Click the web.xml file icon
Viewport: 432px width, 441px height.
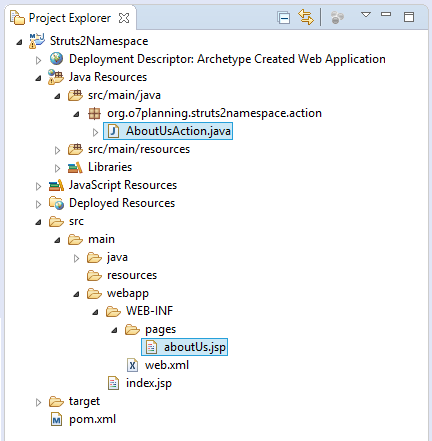pos(132,365)
